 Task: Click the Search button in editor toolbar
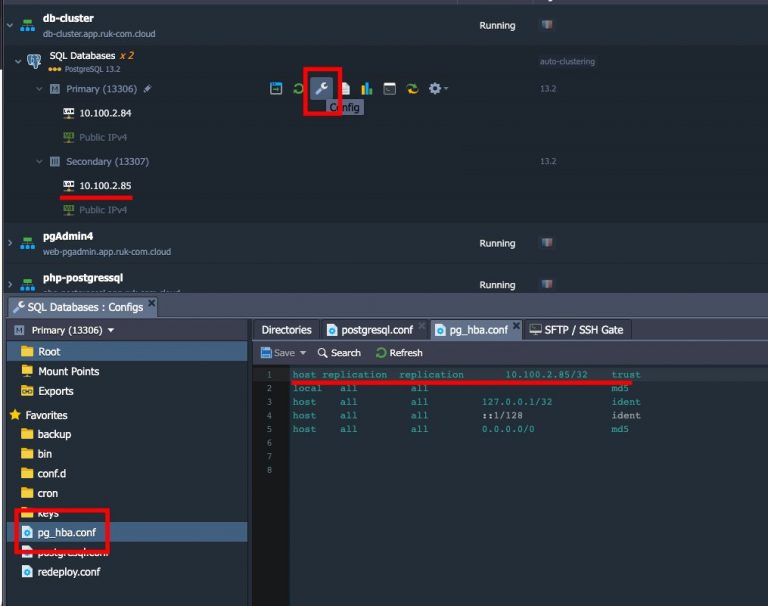339,353
